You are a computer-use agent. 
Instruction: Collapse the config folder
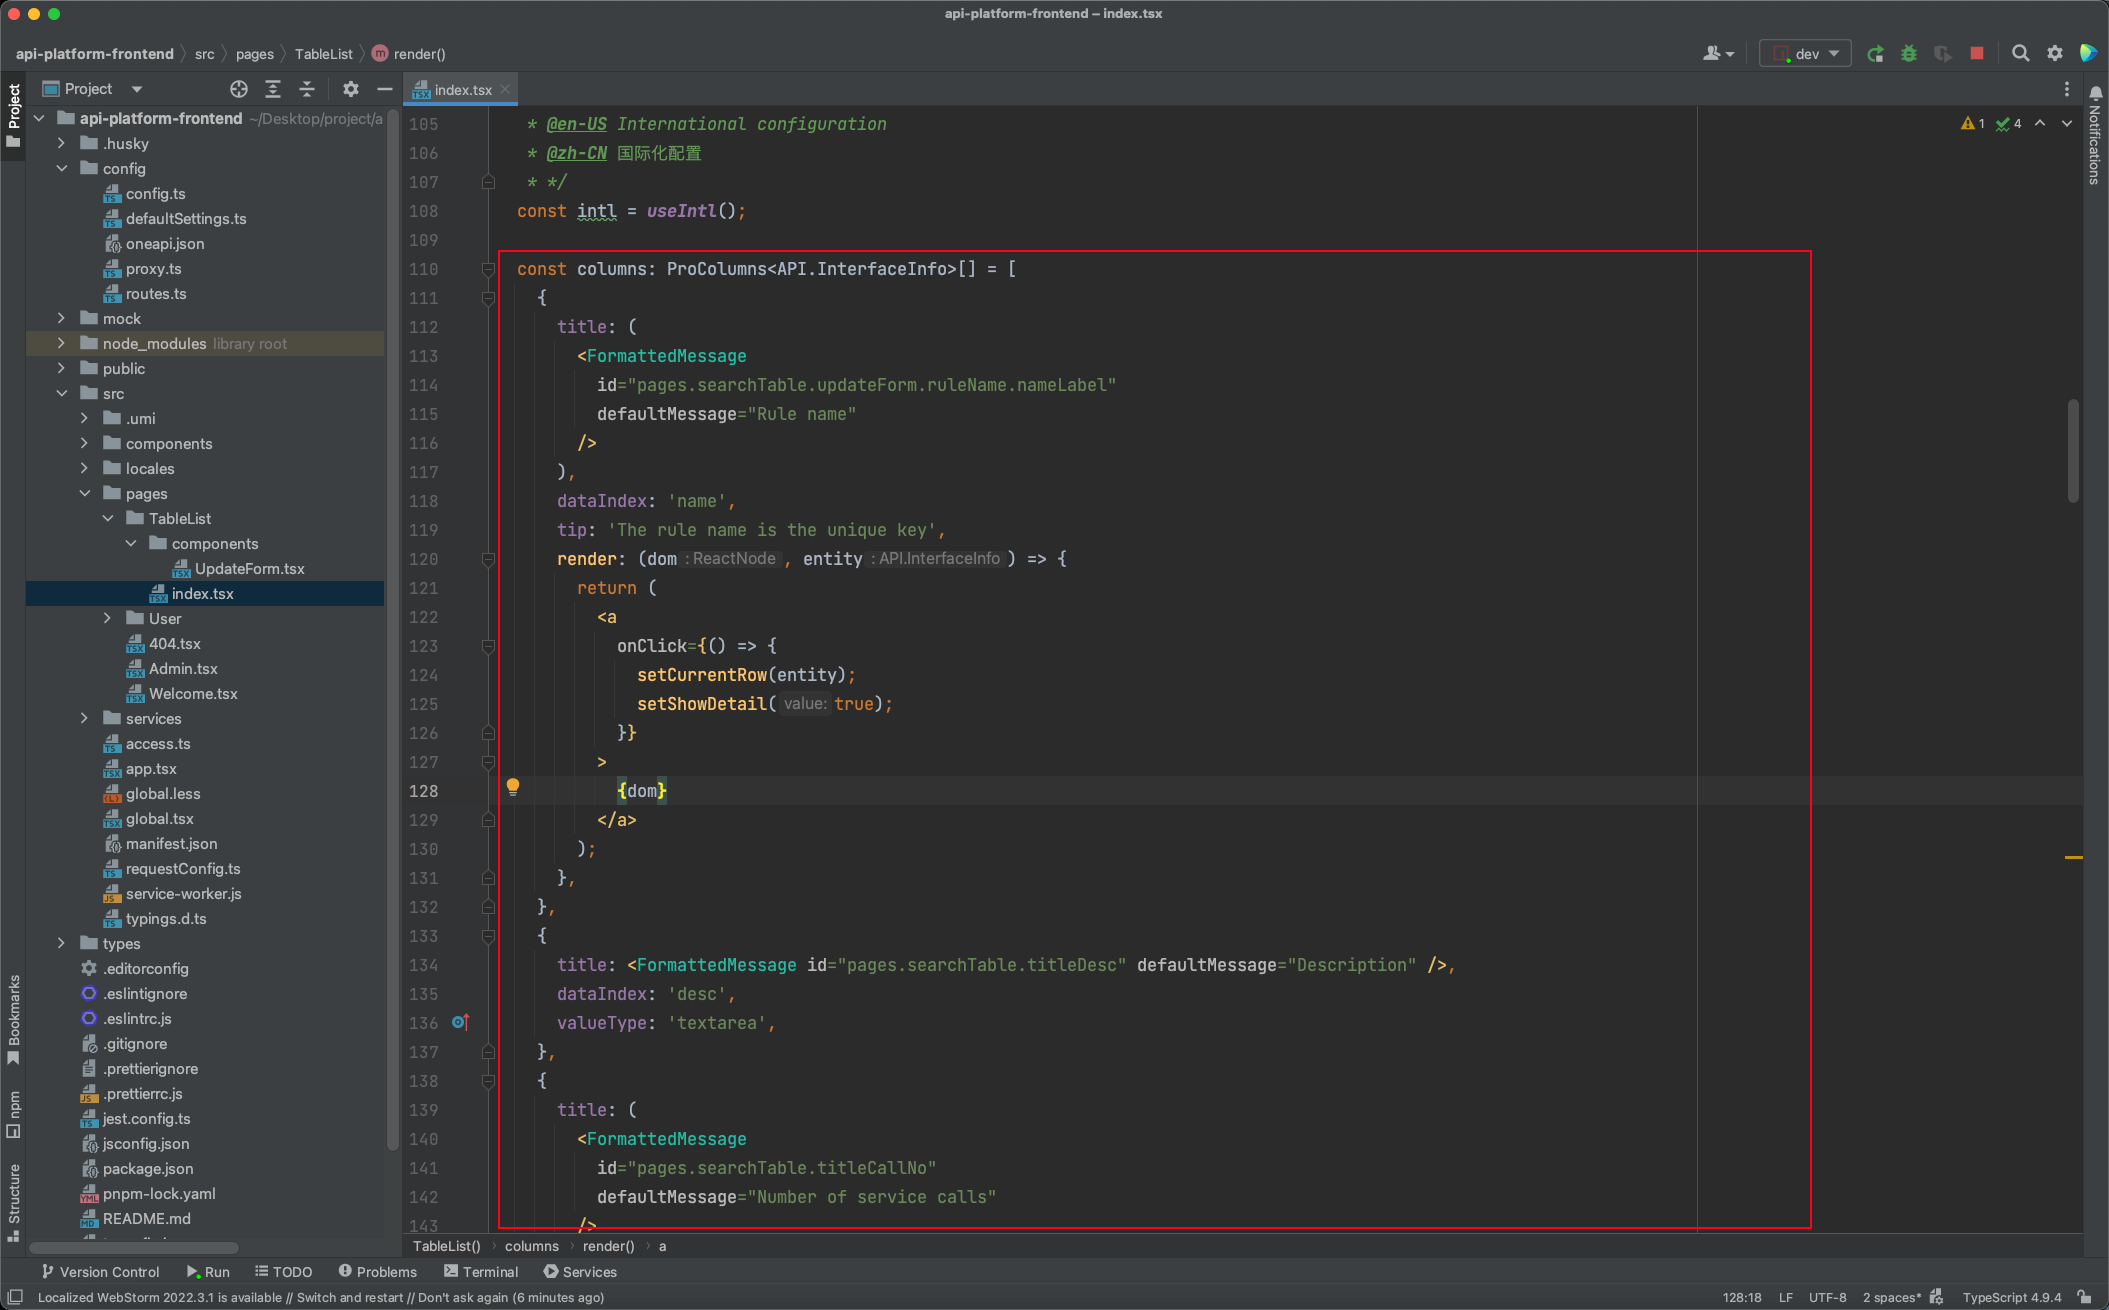click(62, 168)
